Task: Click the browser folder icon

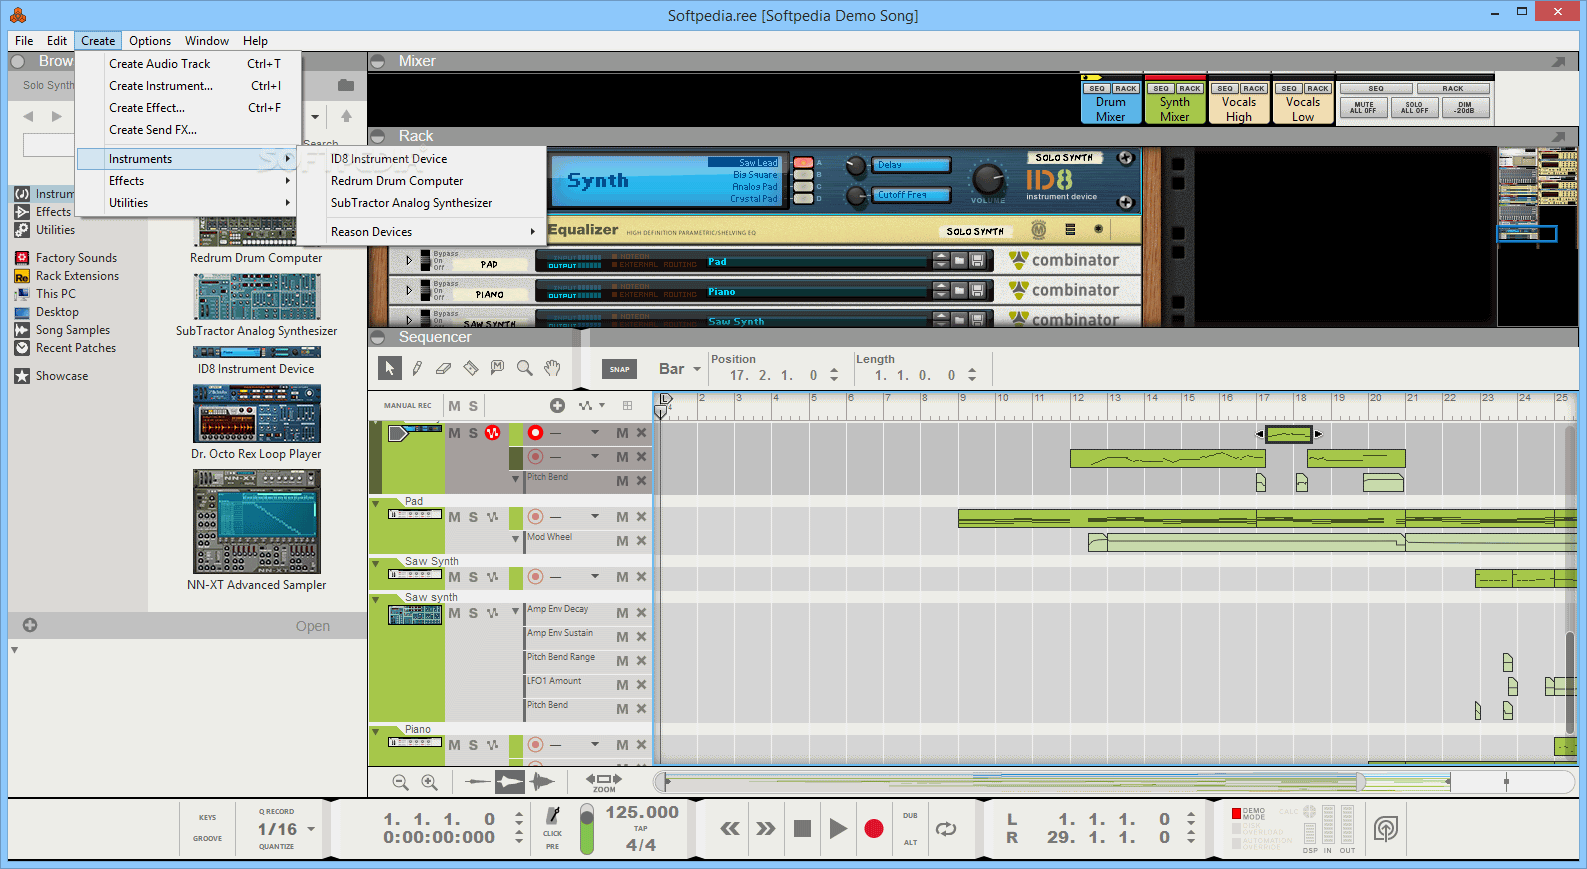Action: tap(346, 85)
